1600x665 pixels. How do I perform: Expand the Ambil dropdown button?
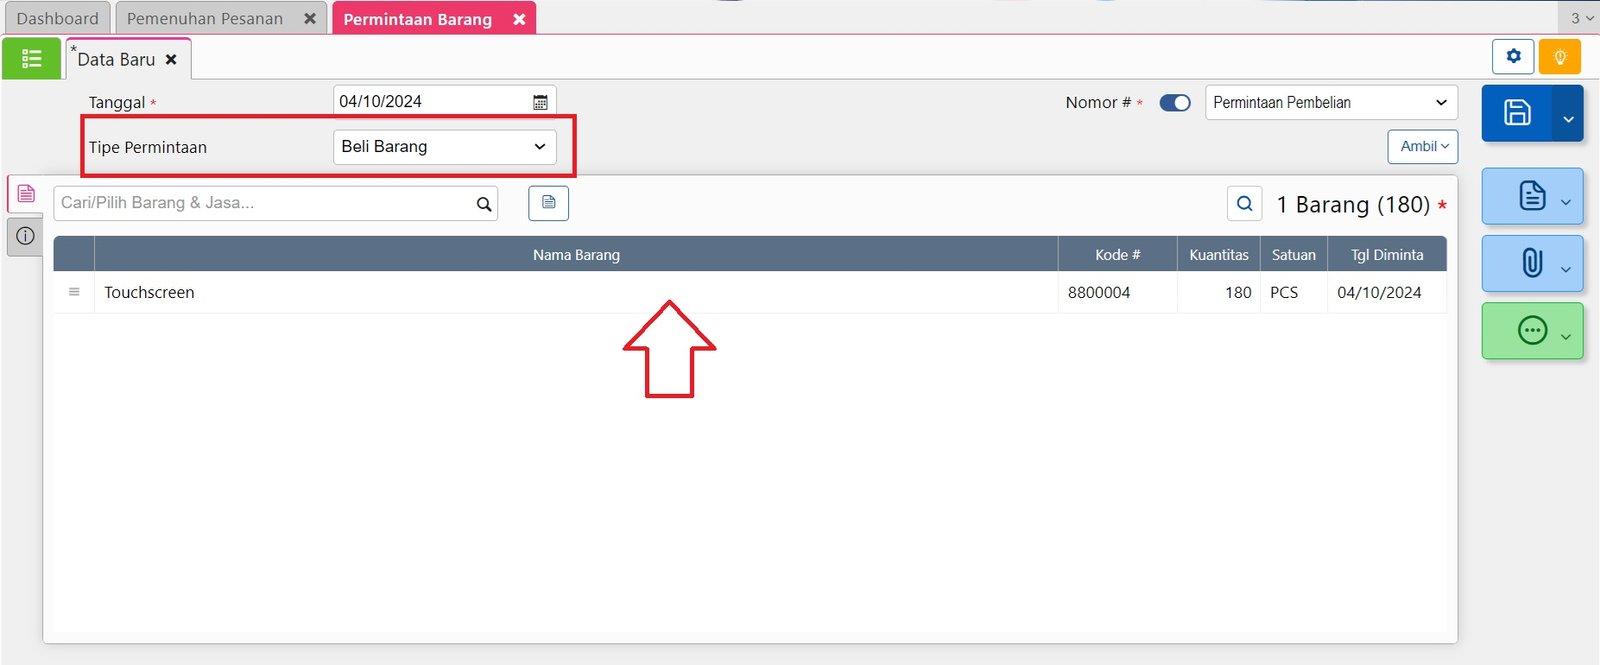pyautogui.click(x=1422, y=147)
